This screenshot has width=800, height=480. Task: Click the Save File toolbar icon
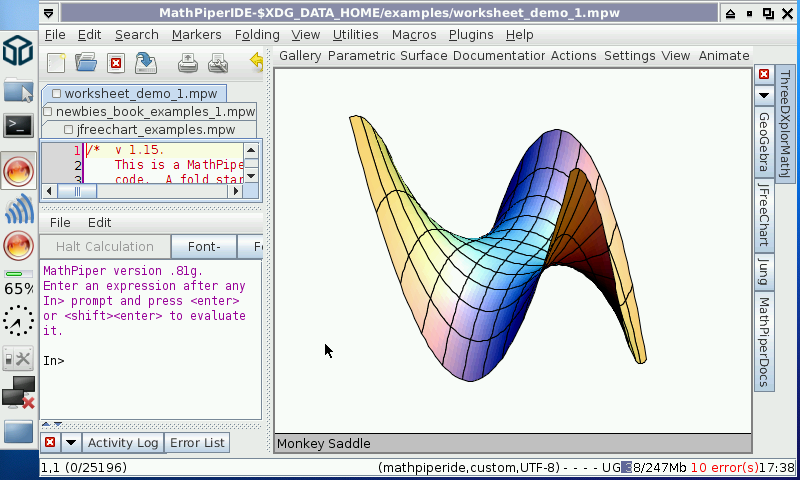[x=146, y=63]
